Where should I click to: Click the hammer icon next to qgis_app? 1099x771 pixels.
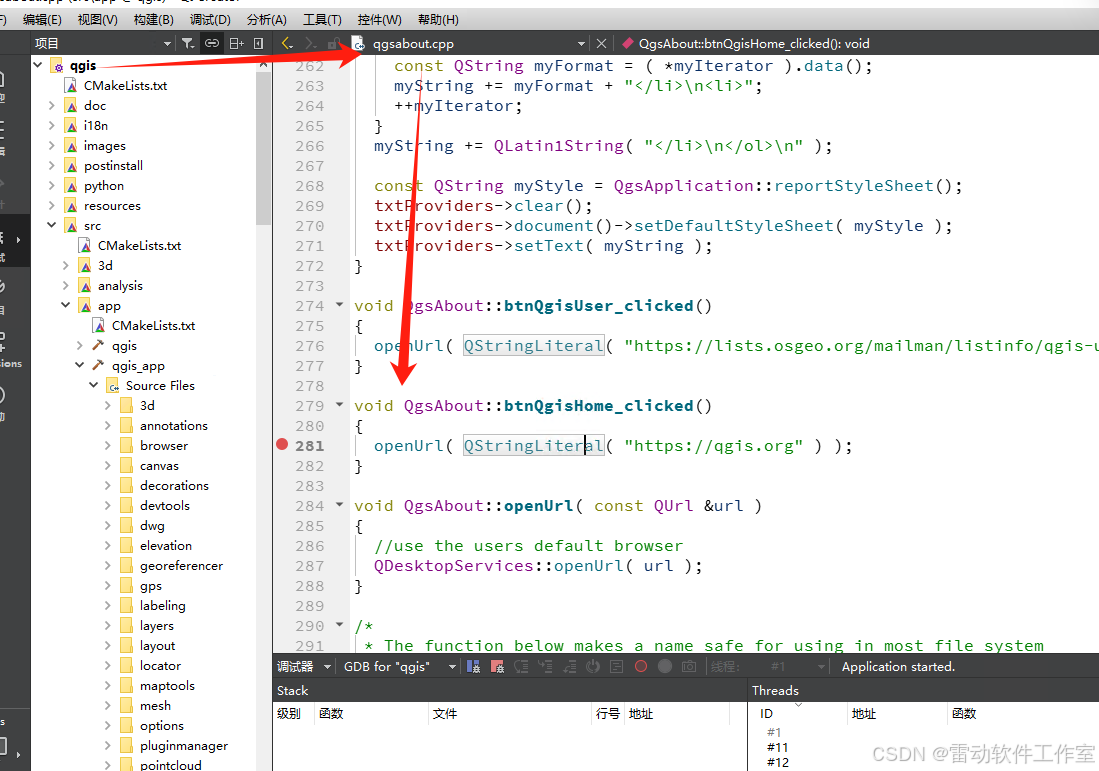click(x=99, y=365)
